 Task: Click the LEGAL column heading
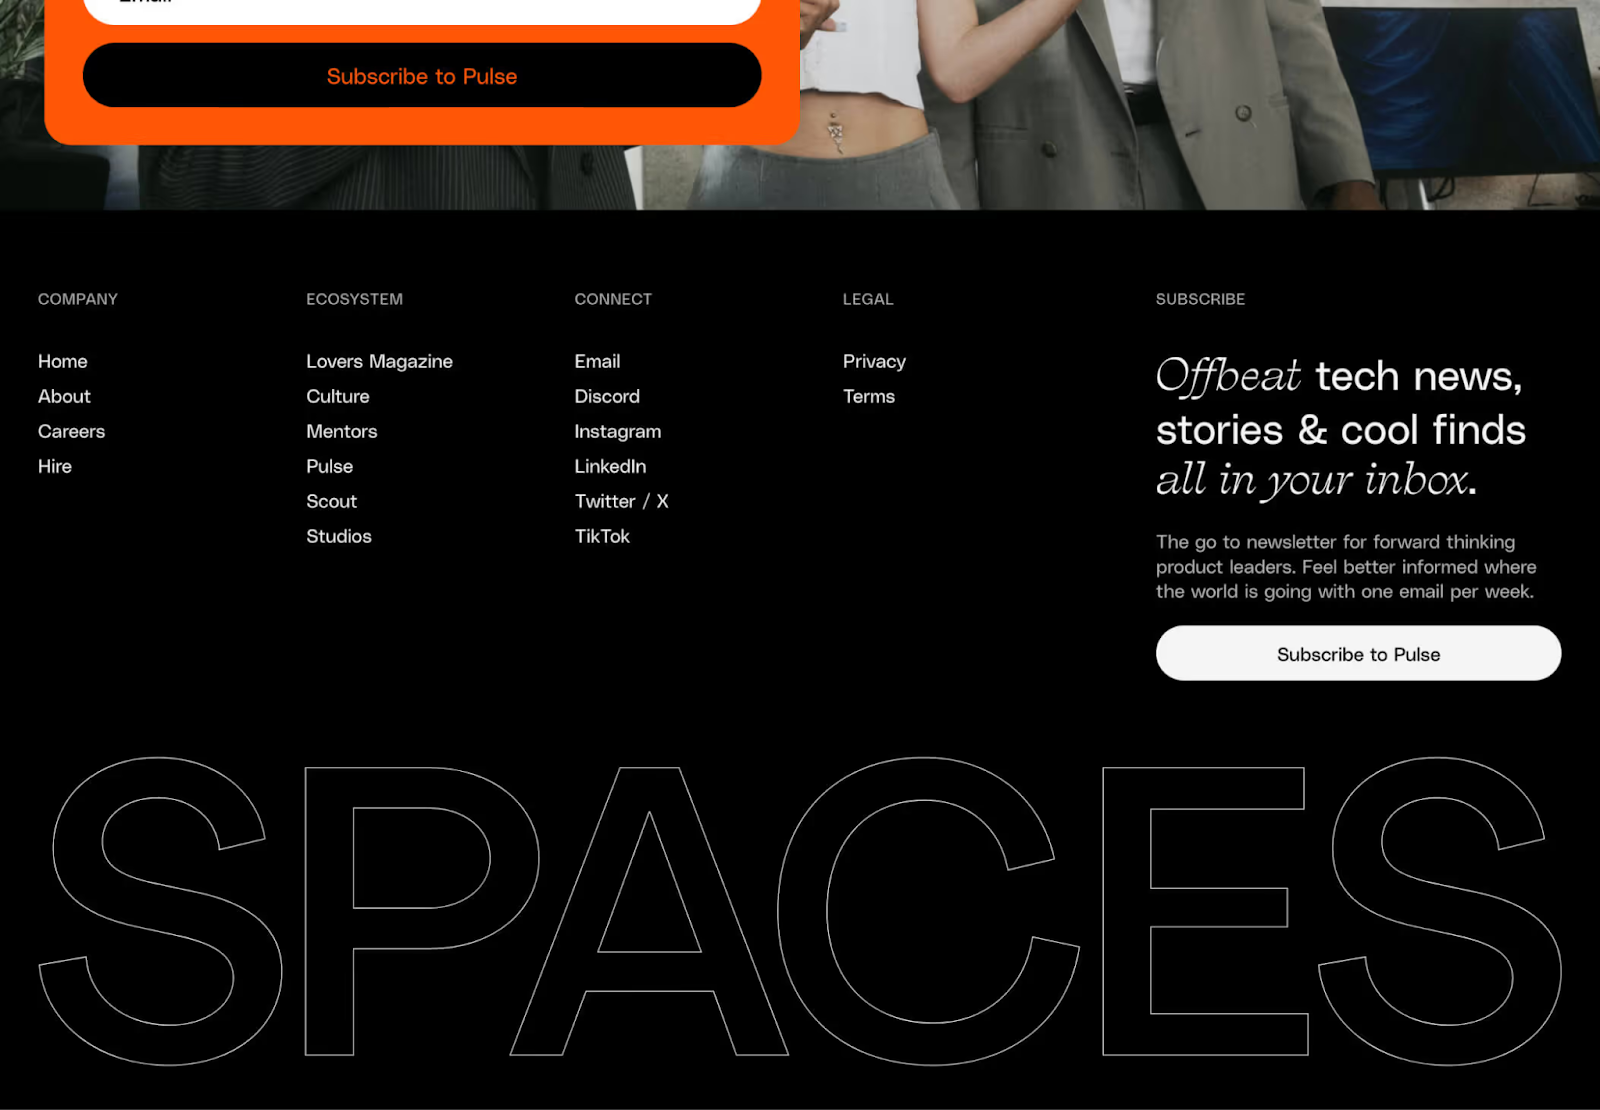pyautogui.click(x=868, y=299)
